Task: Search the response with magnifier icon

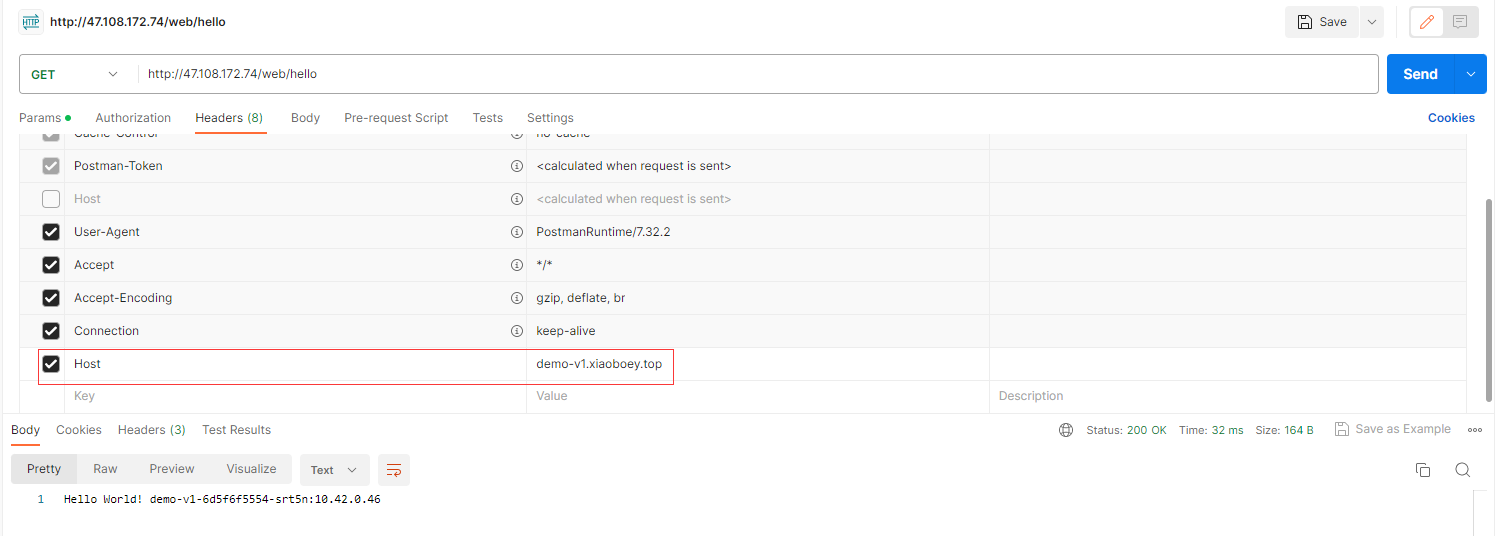Action: pos(1462,470)
